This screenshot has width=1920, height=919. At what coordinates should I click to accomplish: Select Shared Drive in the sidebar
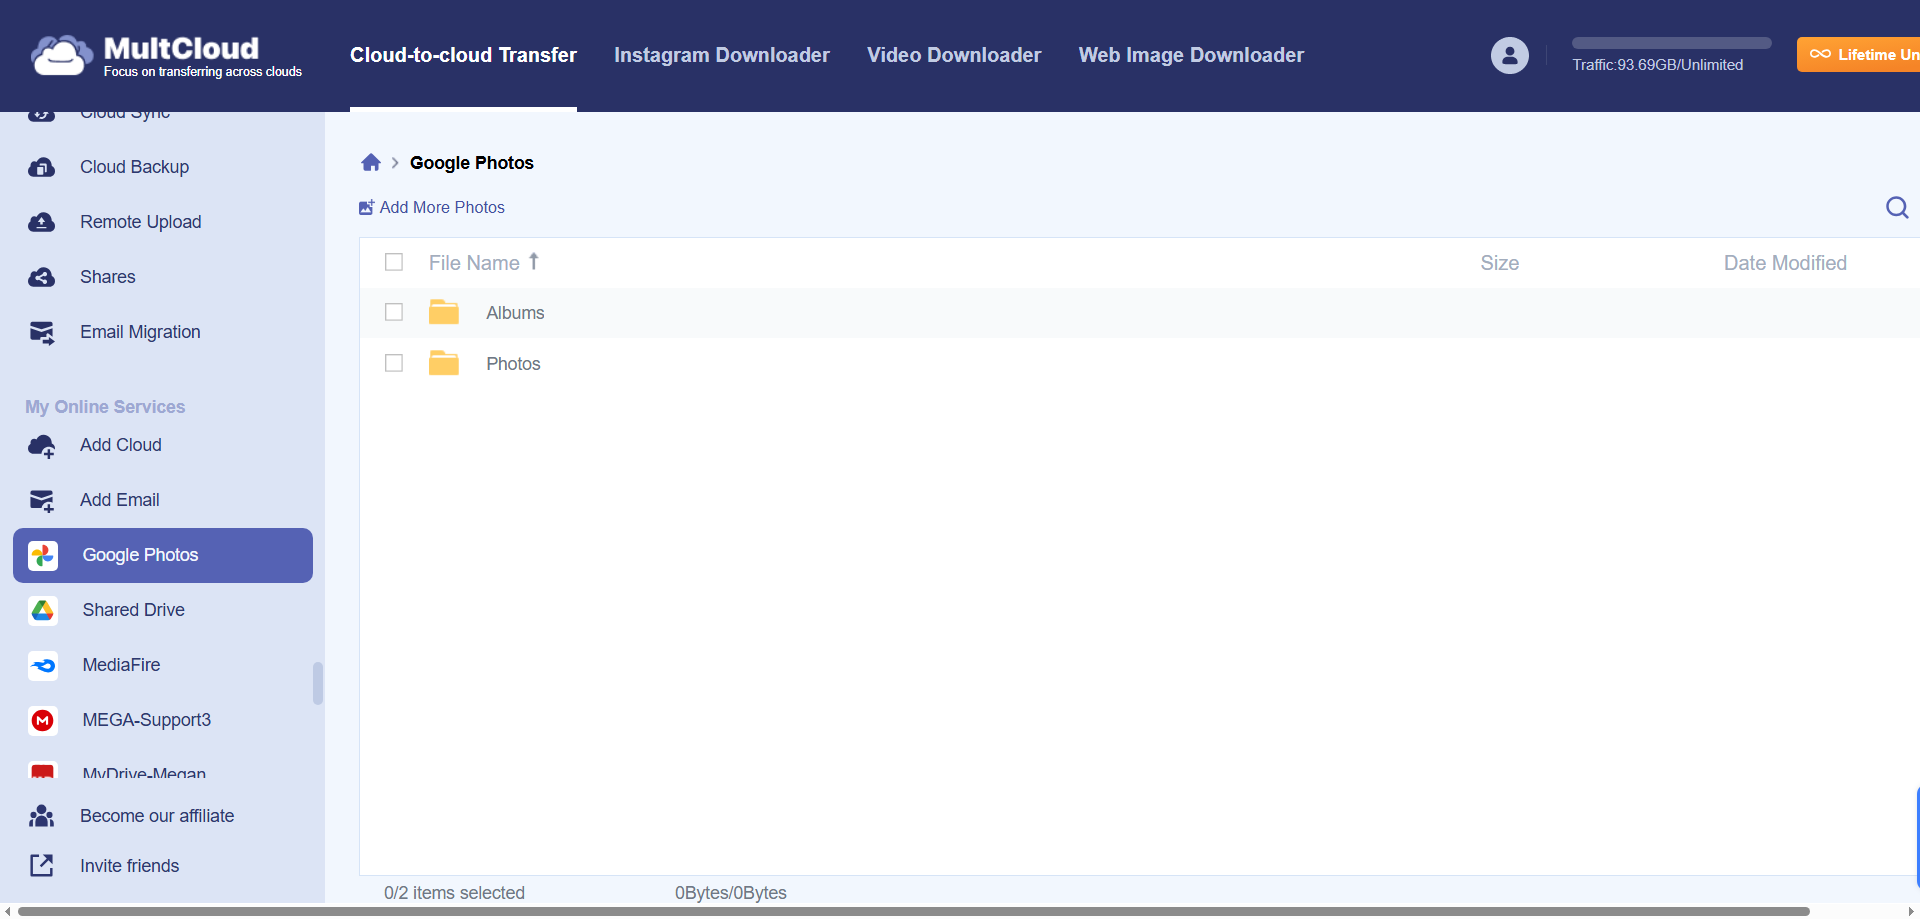pyautogui.click(x=134, y=610)
